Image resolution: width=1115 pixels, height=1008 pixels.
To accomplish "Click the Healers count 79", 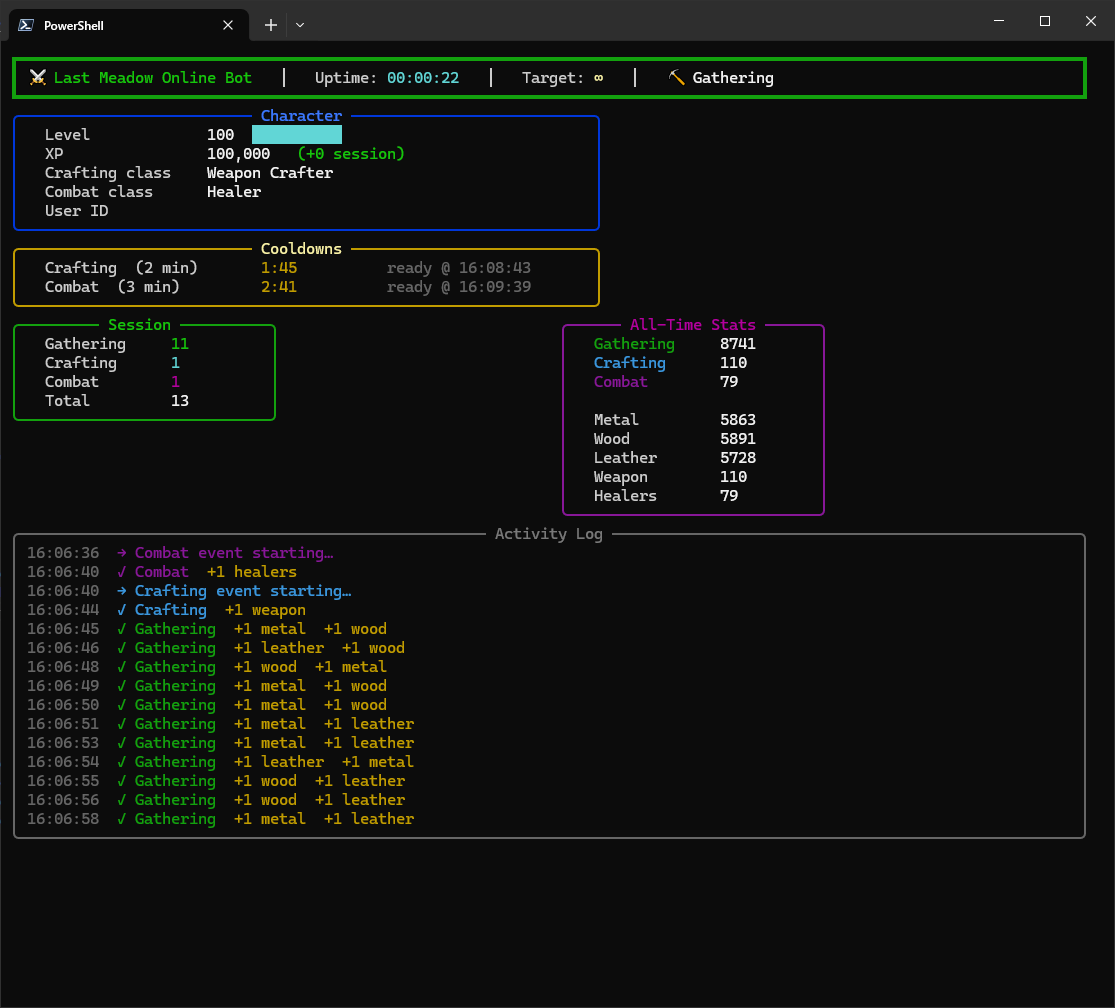I will point(729,496).
